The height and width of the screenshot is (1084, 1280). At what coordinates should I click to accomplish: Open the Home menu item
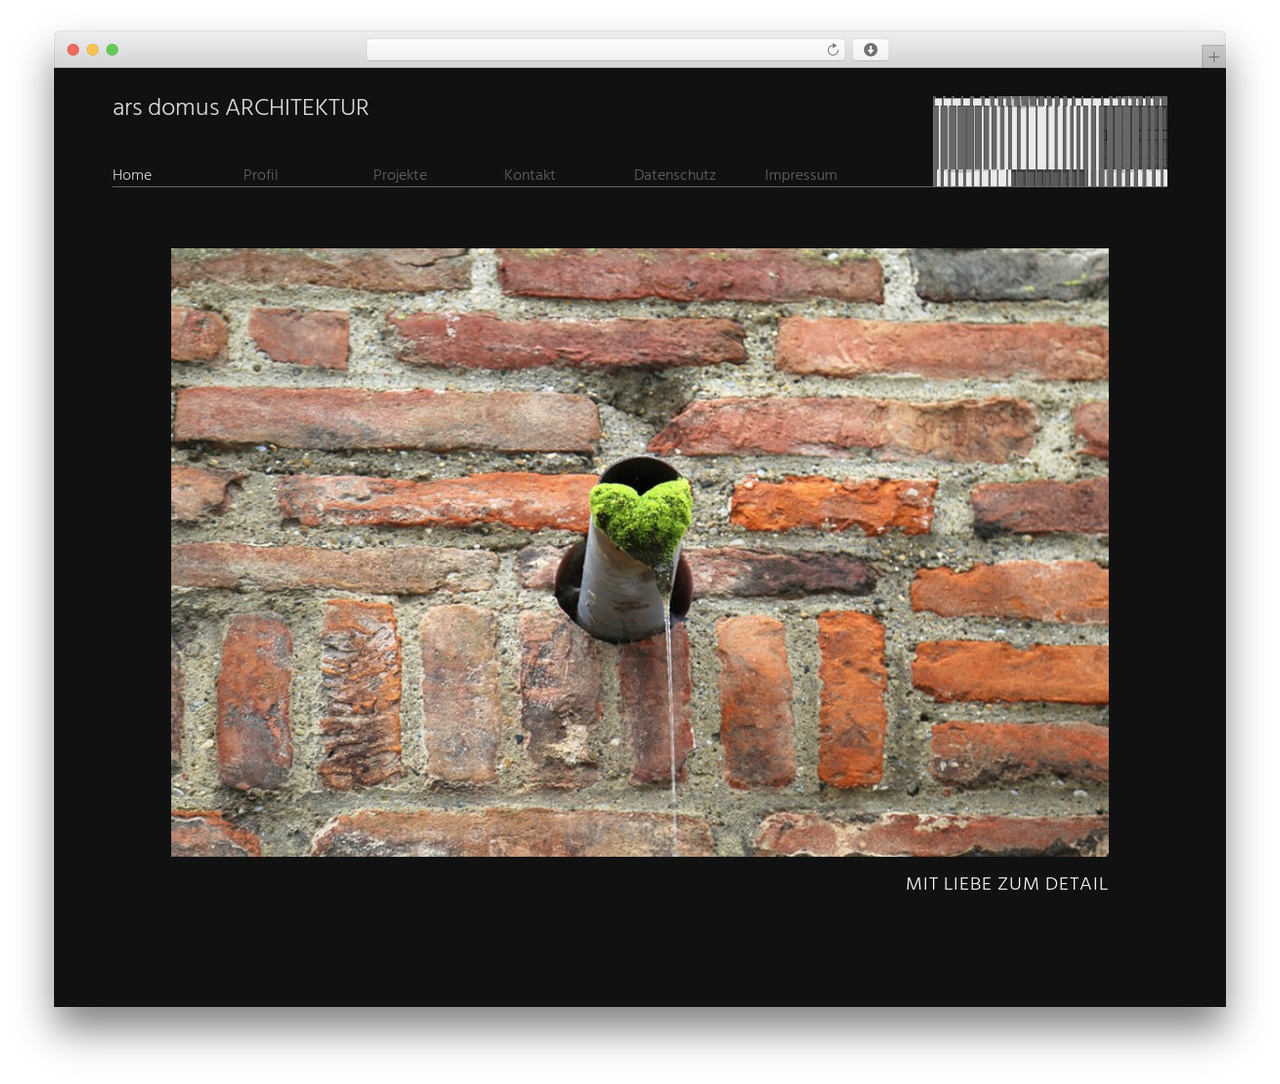click(x=132, y=175)
